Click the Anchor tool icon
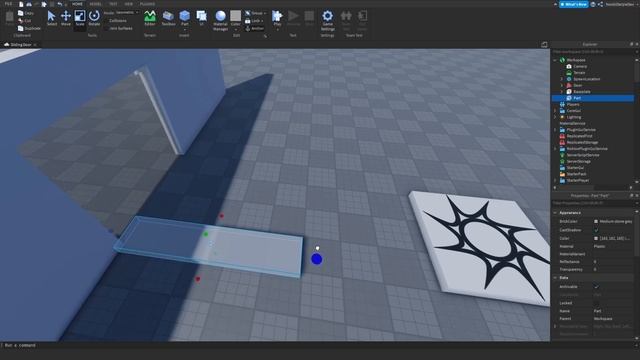The image size is (640, 360). (x=247, y=29)
